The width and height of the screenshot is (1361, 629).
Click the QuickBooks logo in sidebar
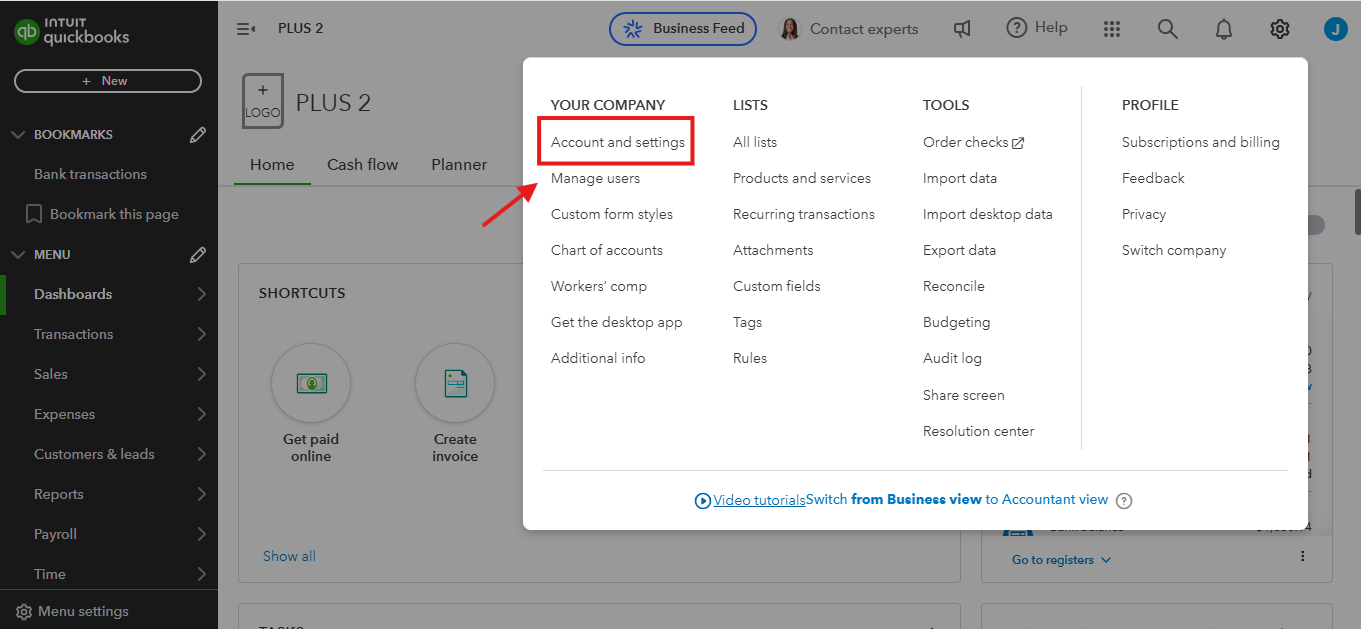71,31
